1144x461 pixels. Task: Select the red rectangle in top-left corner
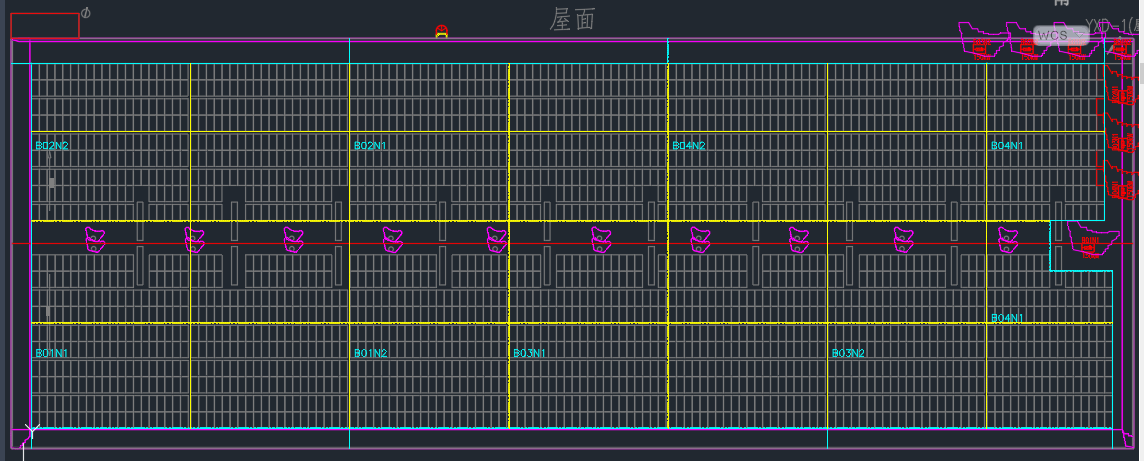[44, 26]
